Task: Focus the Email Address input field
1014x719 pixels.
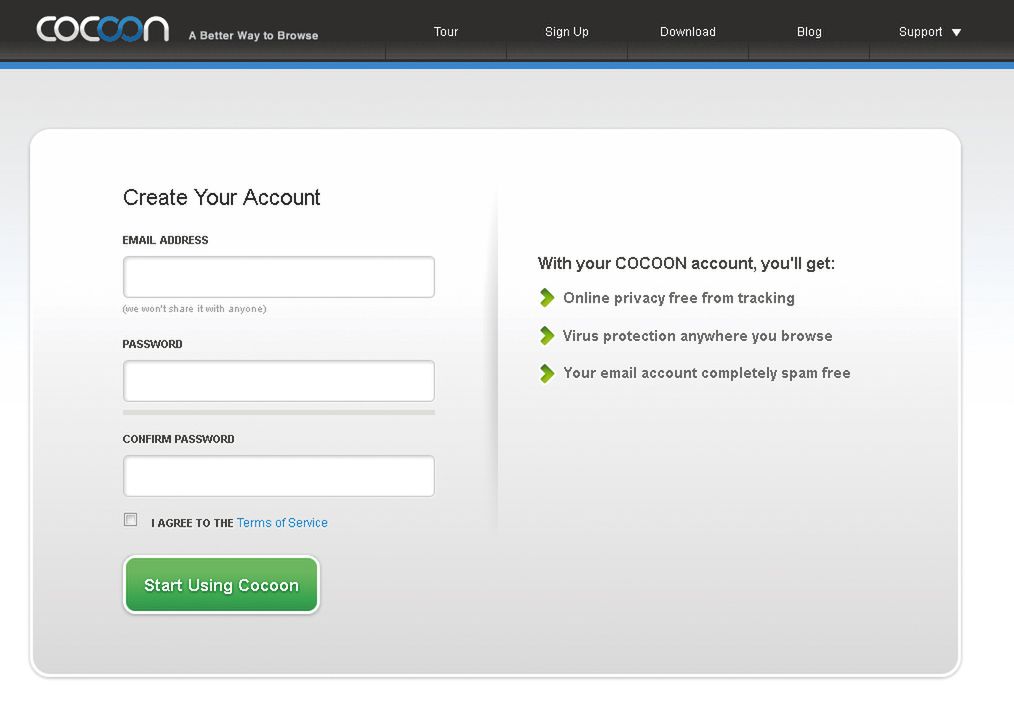Action: point(279,277)
